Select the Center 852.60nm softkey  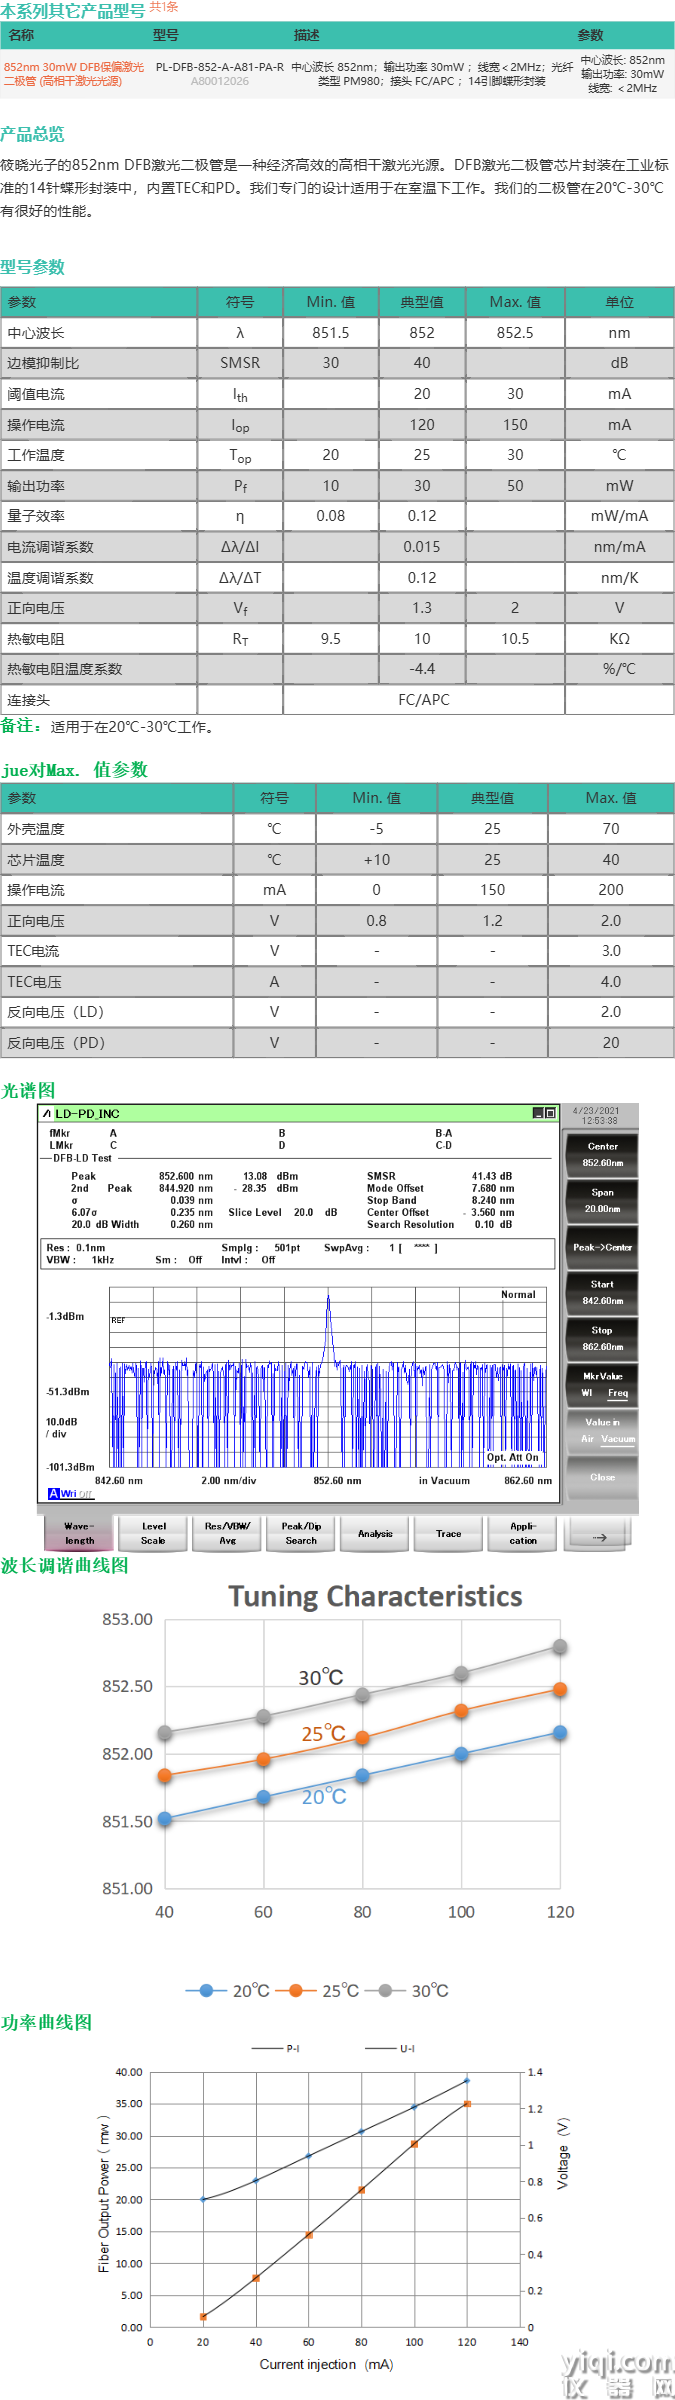[x=602, y=1154]
